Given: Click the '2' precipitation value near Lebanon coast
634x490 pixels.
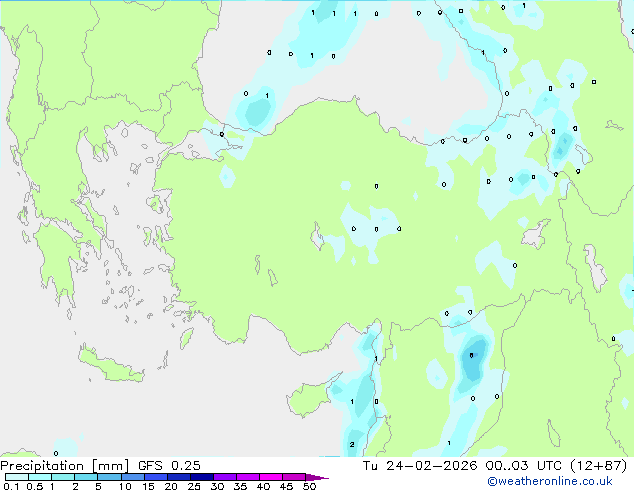Looking at the screenshot, I should click(352, 444).
